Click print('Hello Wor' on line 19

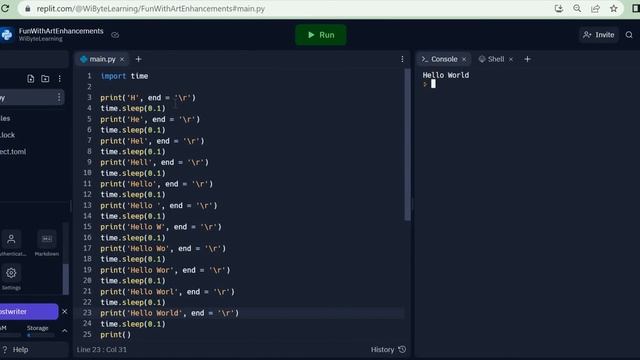click(165, 270)
